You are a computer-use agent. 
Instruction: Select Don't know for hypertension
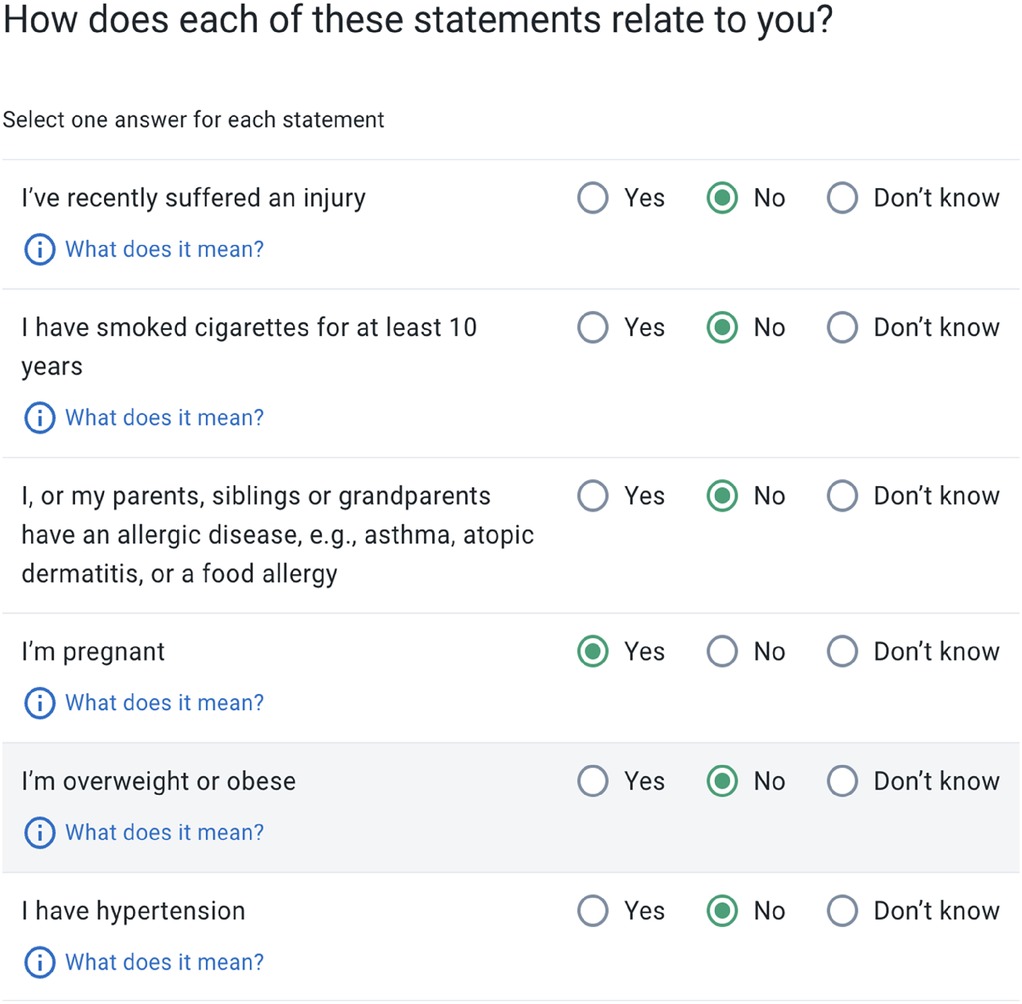(842, 911)
